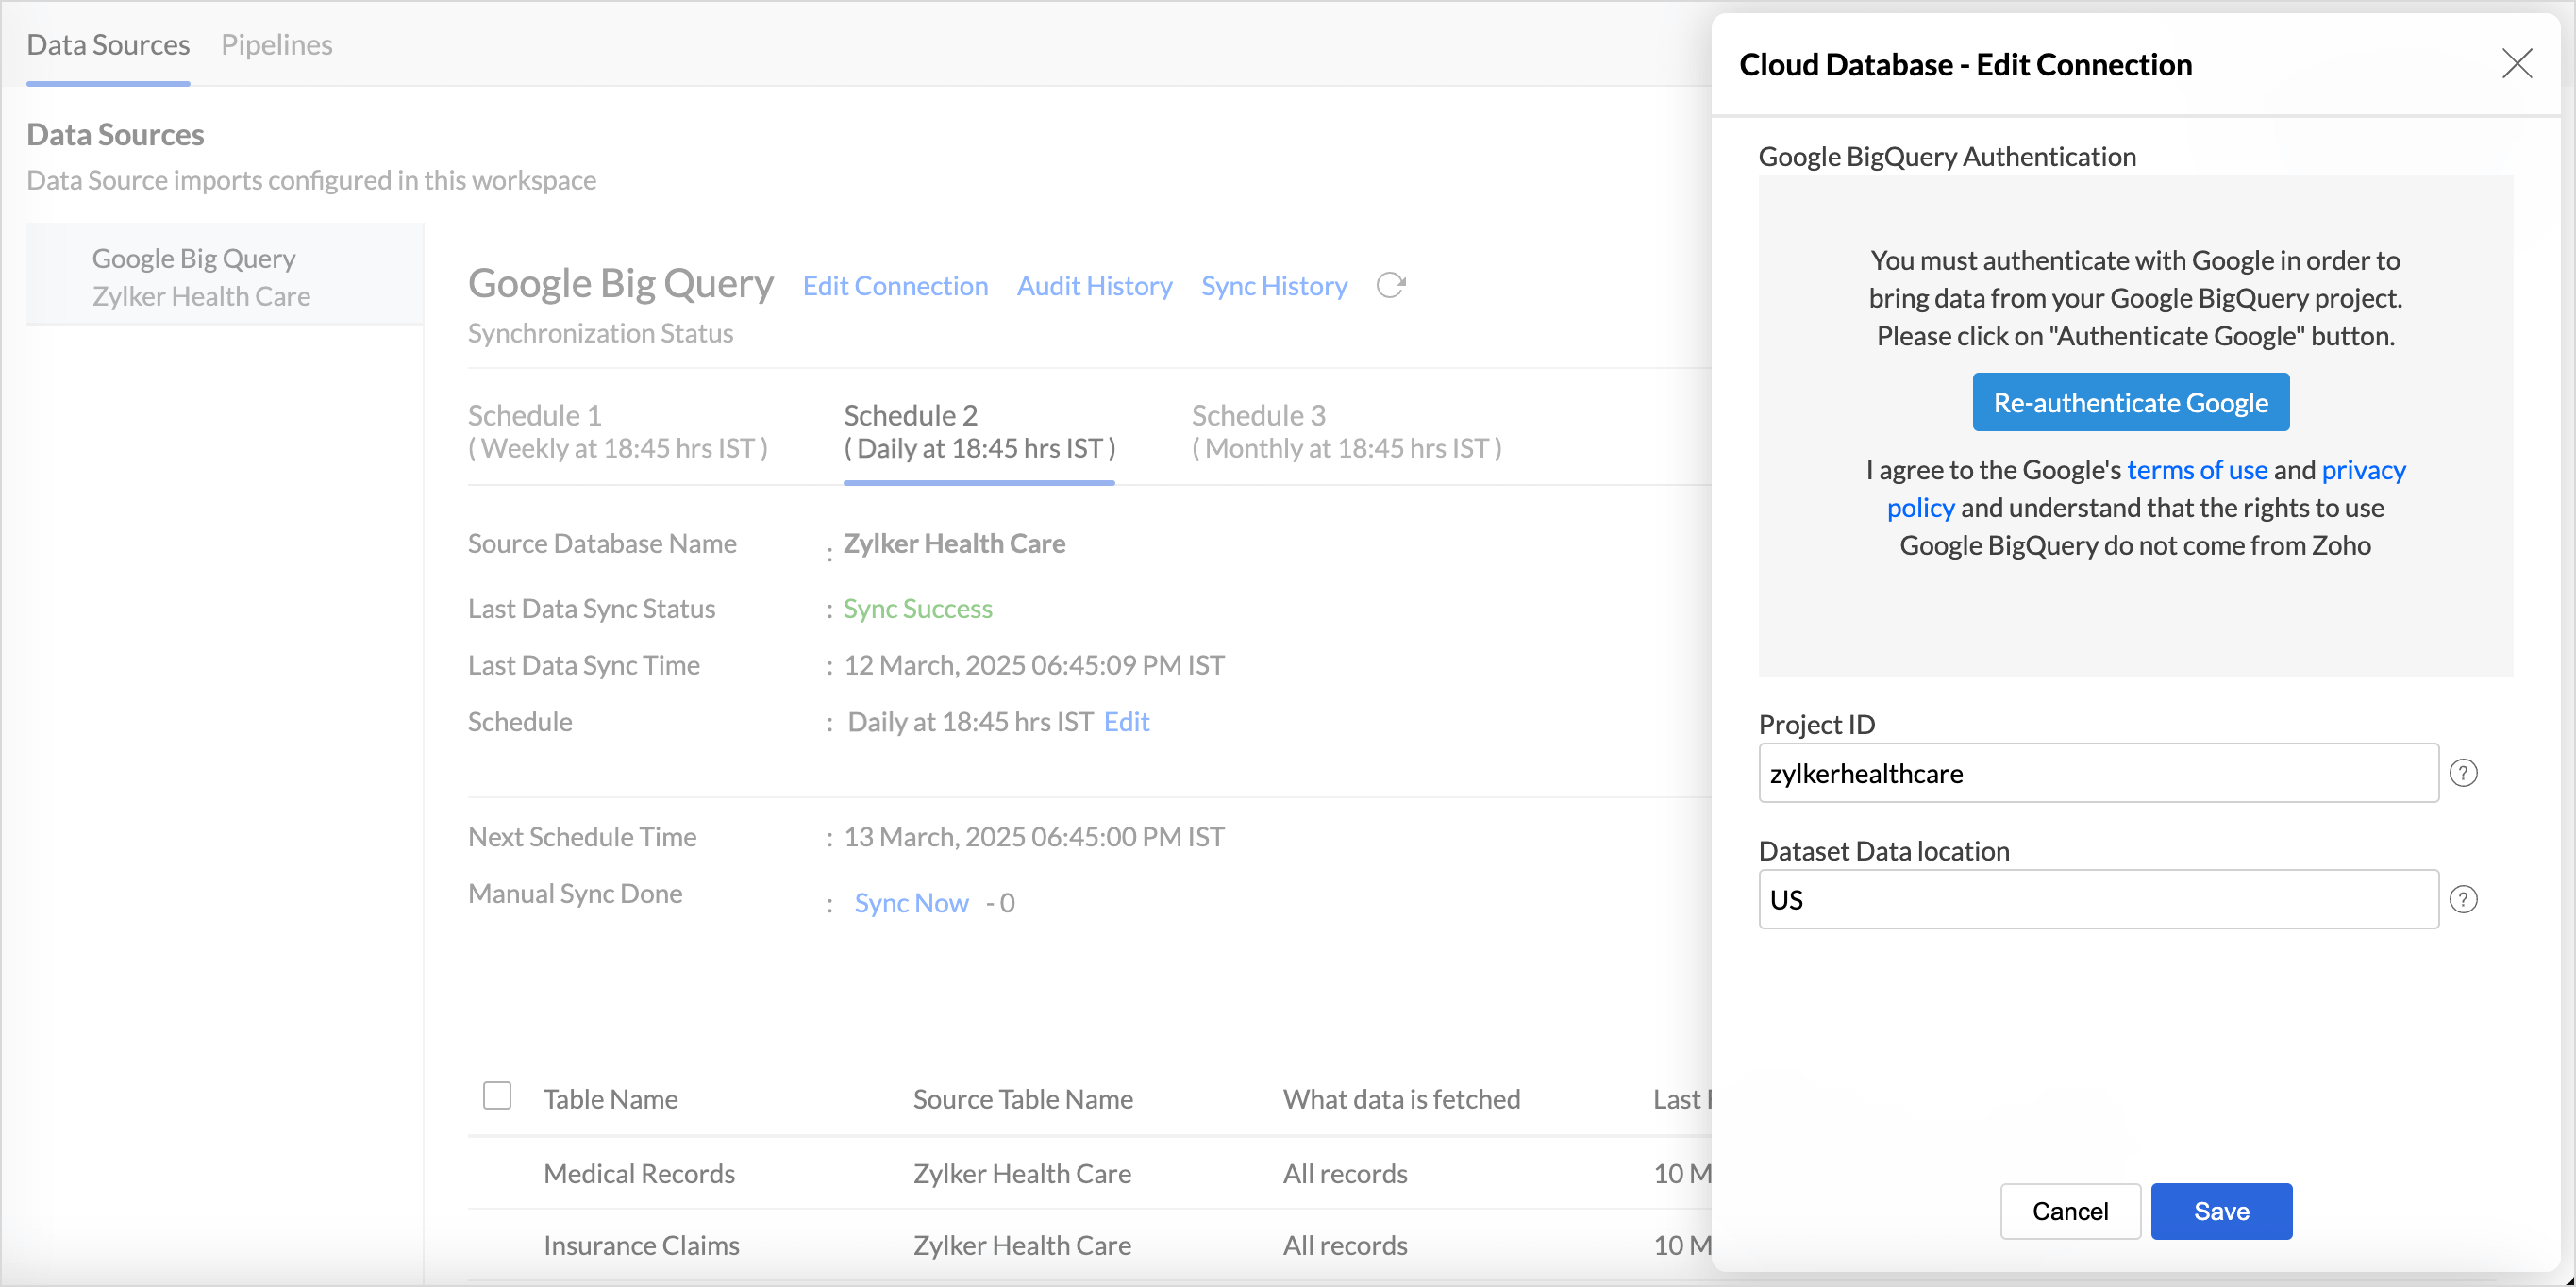Viewport: 2576px width, 1287px height.
Task: Open the Data Sources tab
Action: (108, 45)
